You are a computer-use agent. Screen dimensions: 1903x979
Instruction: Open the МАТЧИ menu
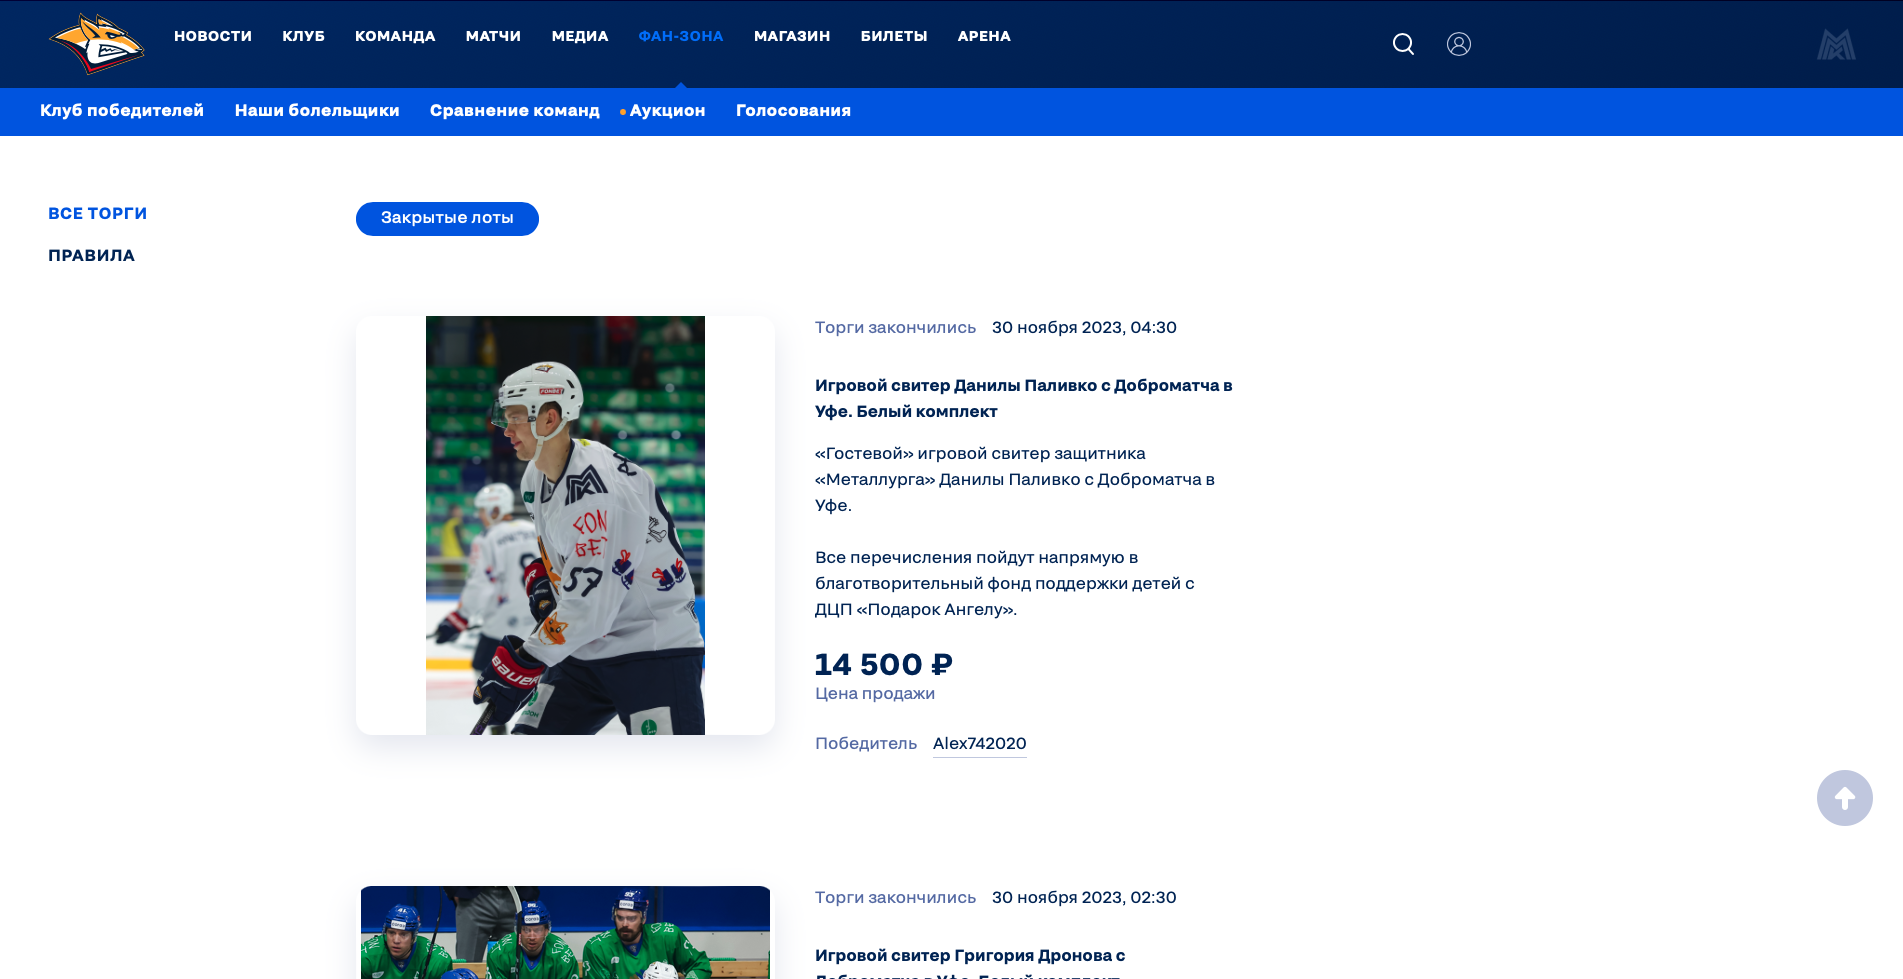[493, 36]
